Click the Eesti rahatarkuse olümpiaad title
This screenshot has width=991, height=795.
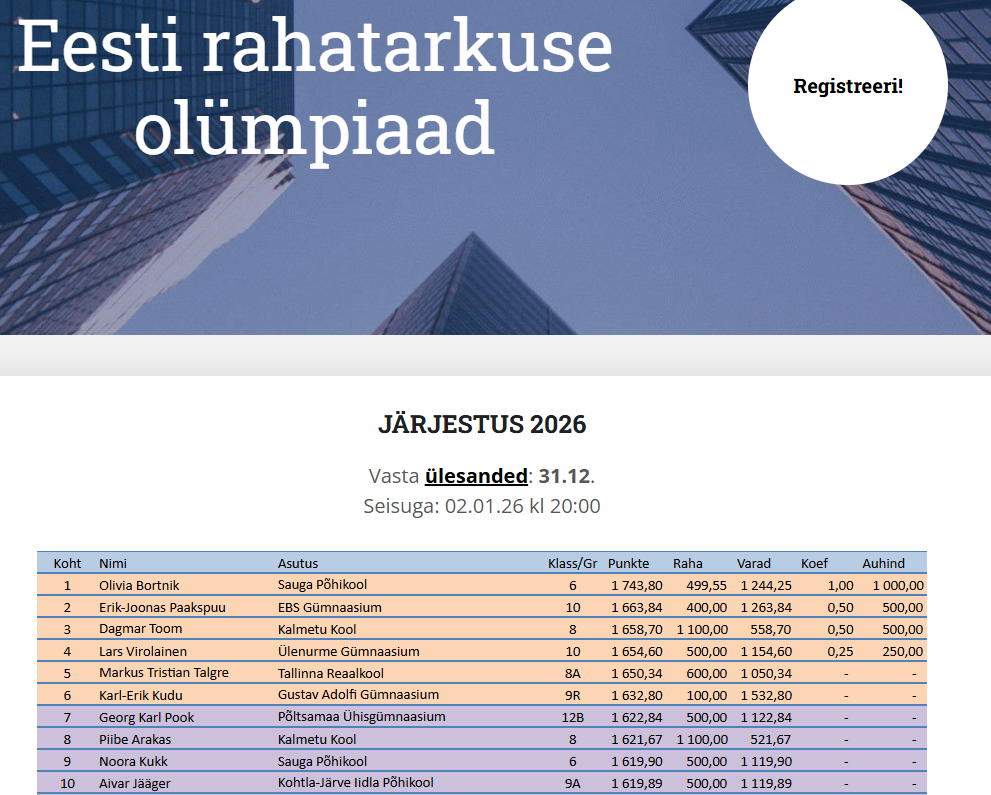coord(315,86)
